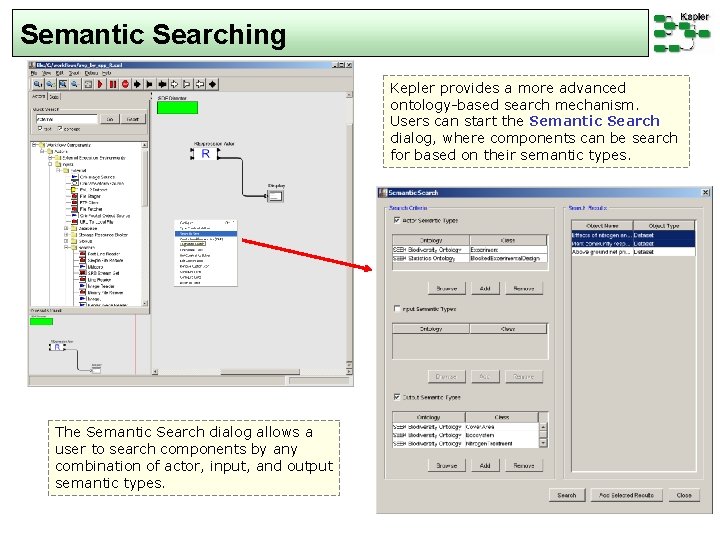This screenshot has width=720, height=540.
Task: Click the Kepler logo on the slide
Action: (681, 32)
